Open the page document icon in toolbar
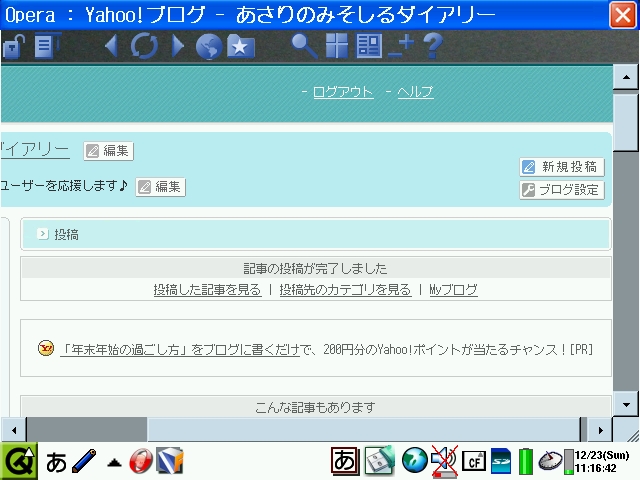640x480 pixels. [x=47, y=46]
